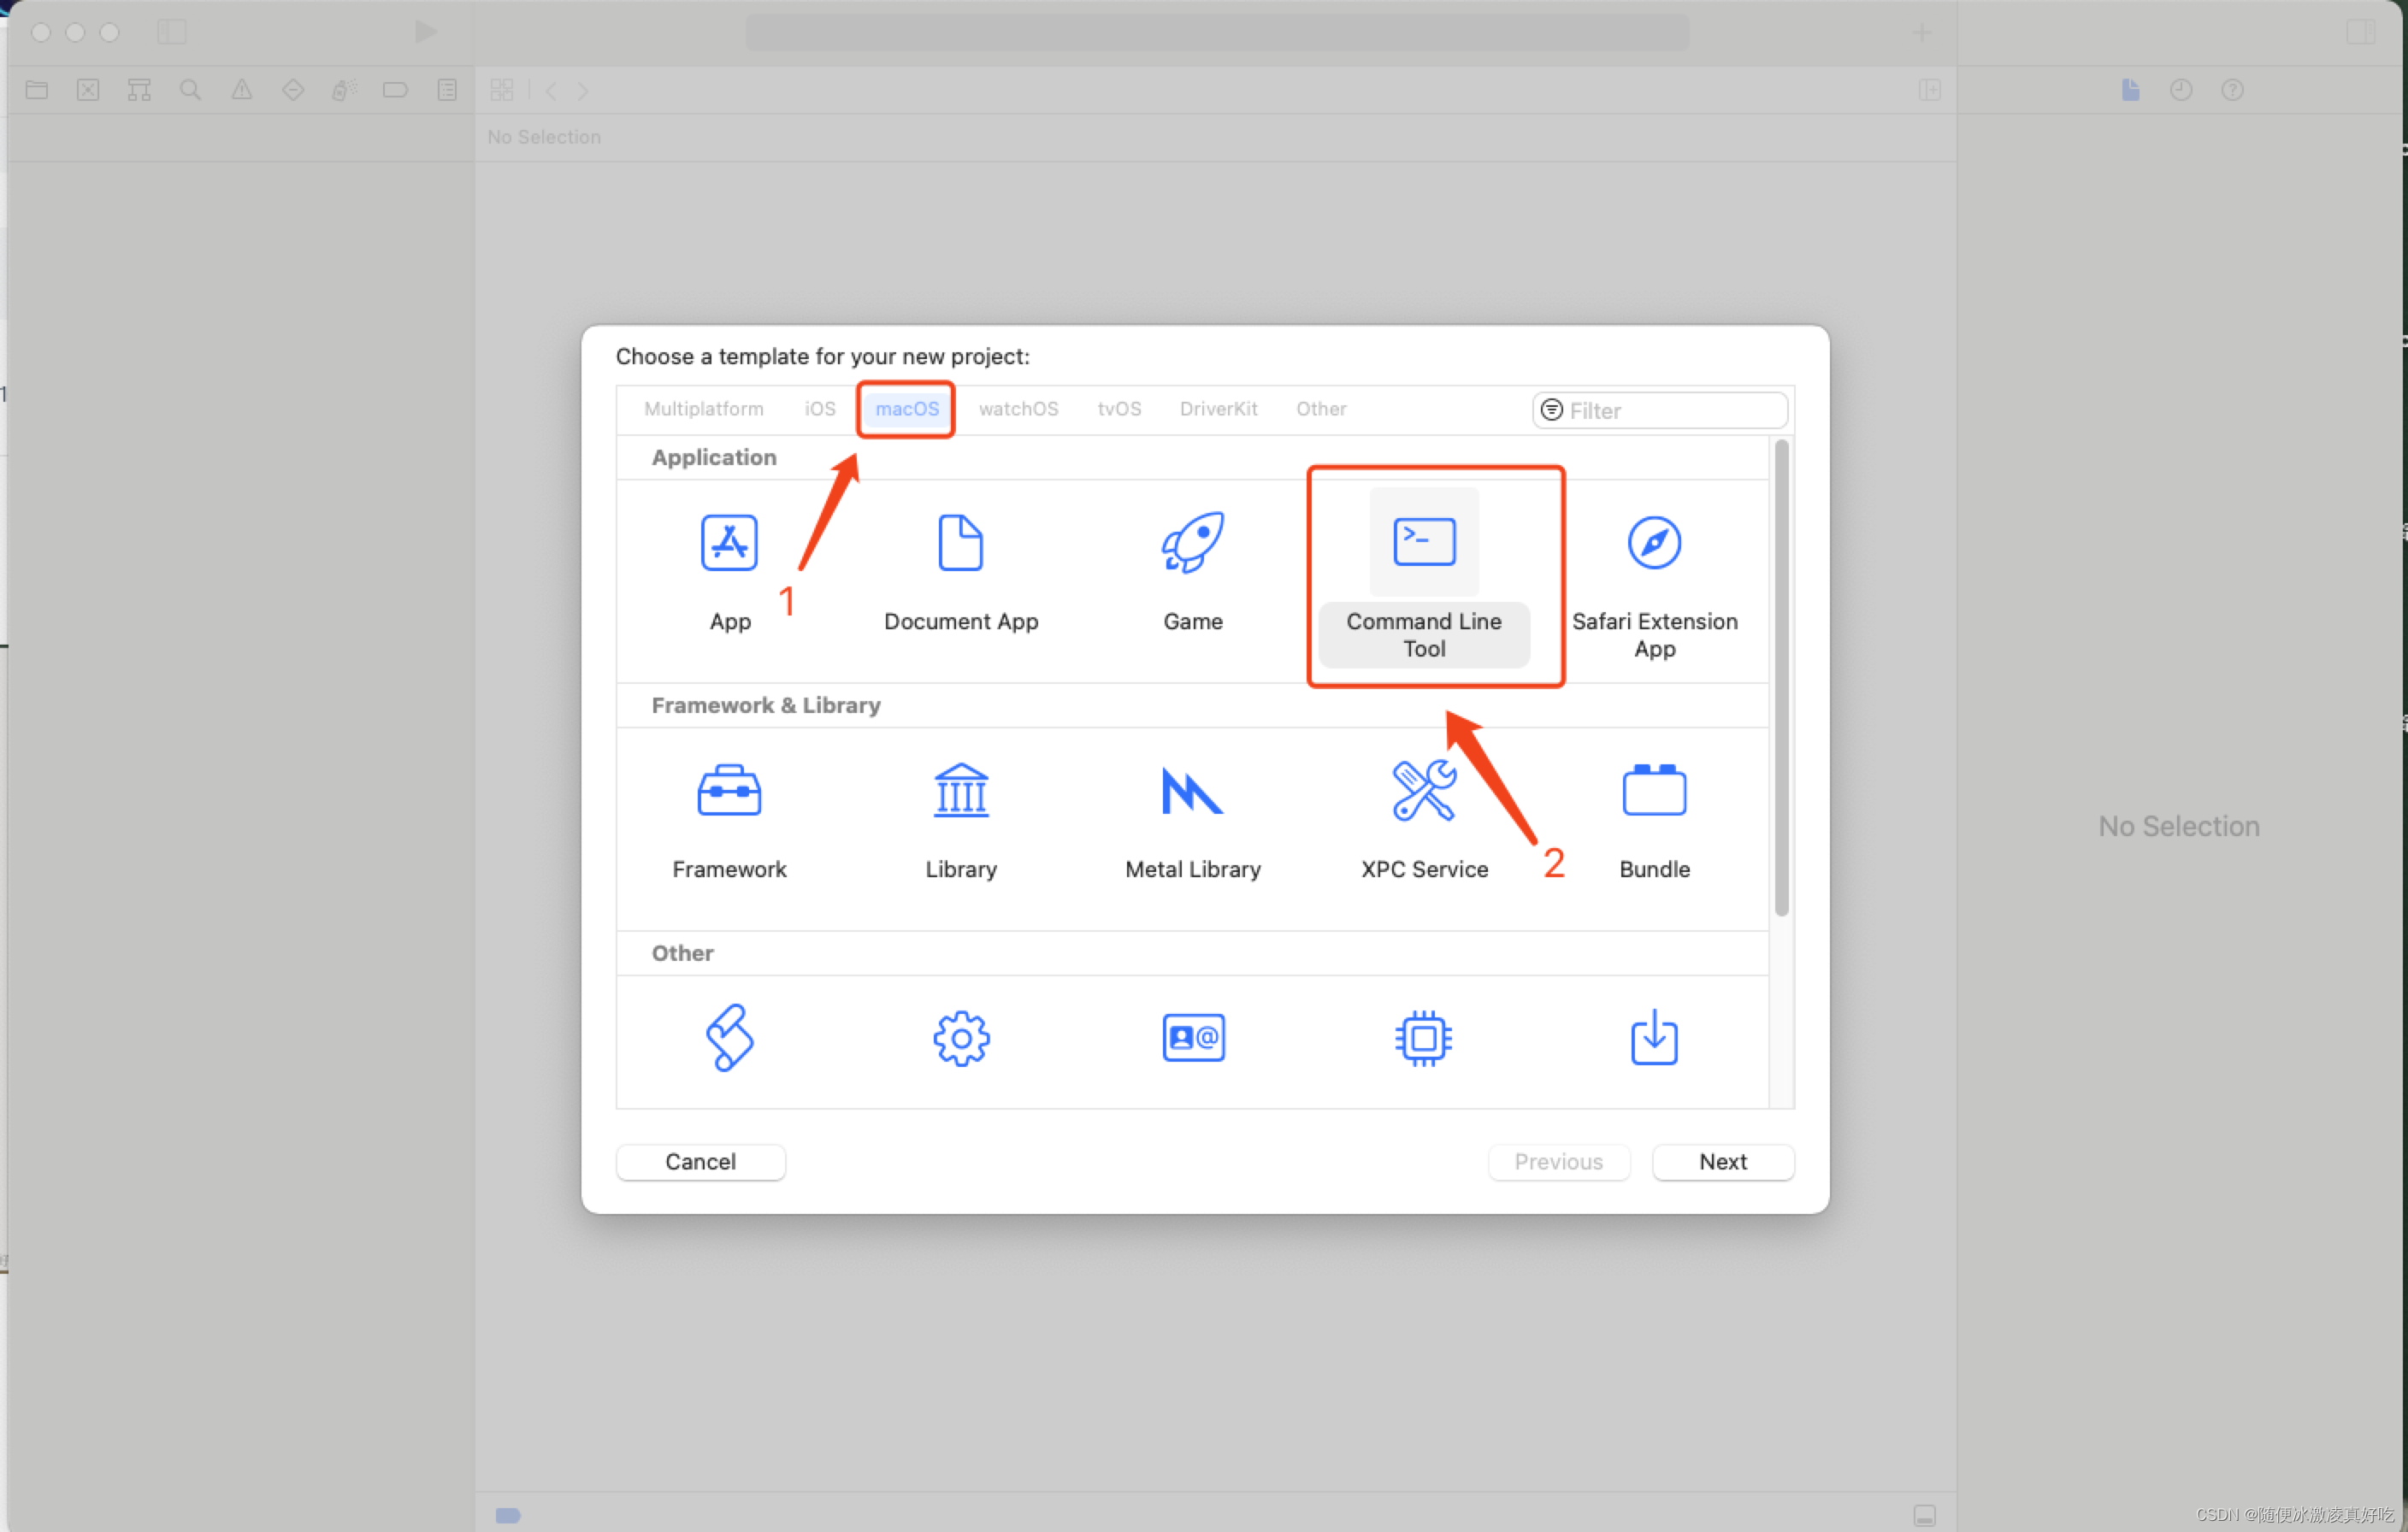Select the App template icon
The width and height of the screenshot is (2408, 1532).
tap(729, 543)
